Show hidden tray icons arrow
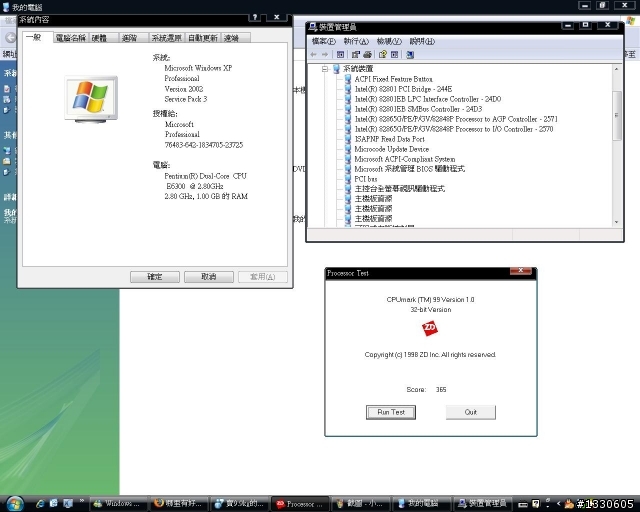Screen dimensions: 640x512 pyautogui.click(x=558, y=504)
